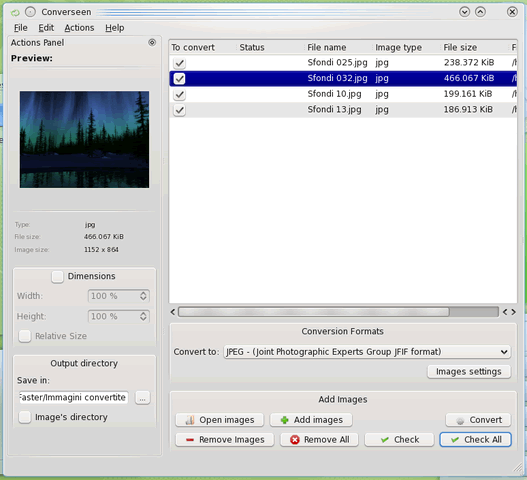Screen dimensions: 527x480
Task: Sort by the File size column header
Action: click(x=474, y=47)
